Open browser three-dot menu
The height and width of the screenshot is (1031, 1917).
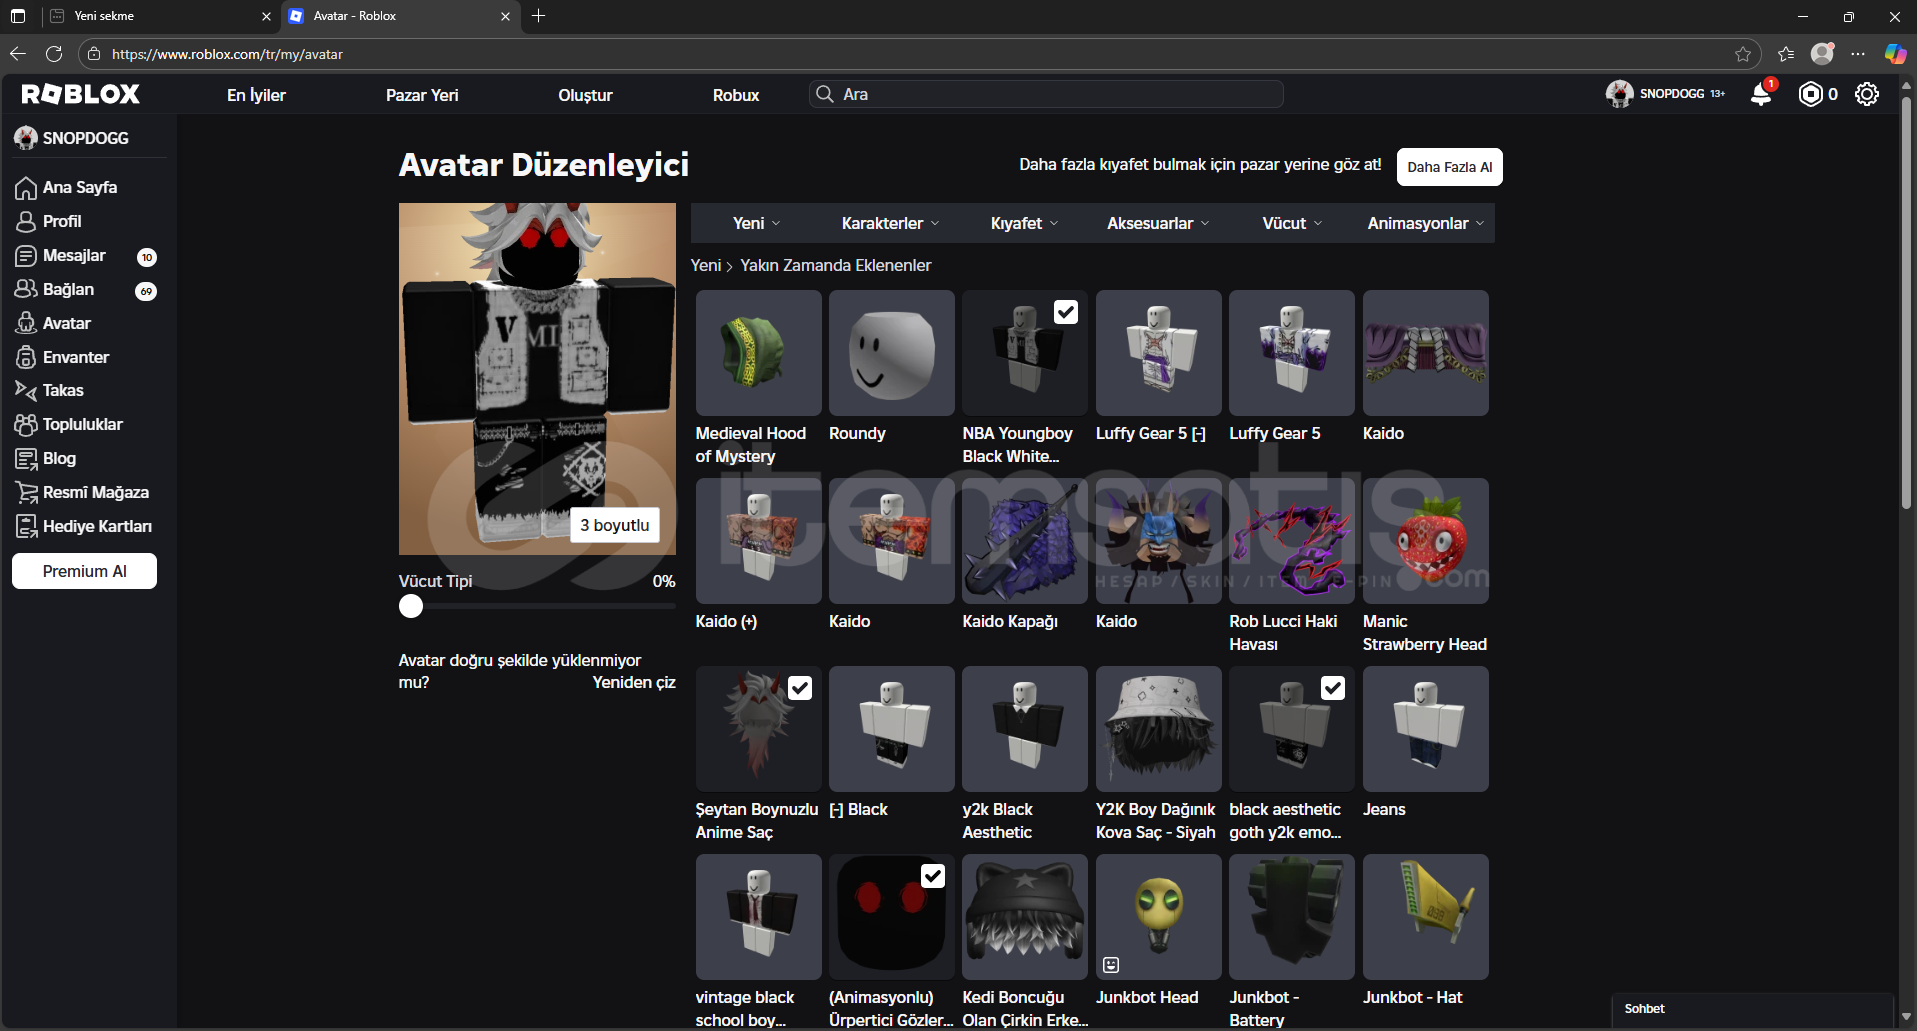(1858, 54)
